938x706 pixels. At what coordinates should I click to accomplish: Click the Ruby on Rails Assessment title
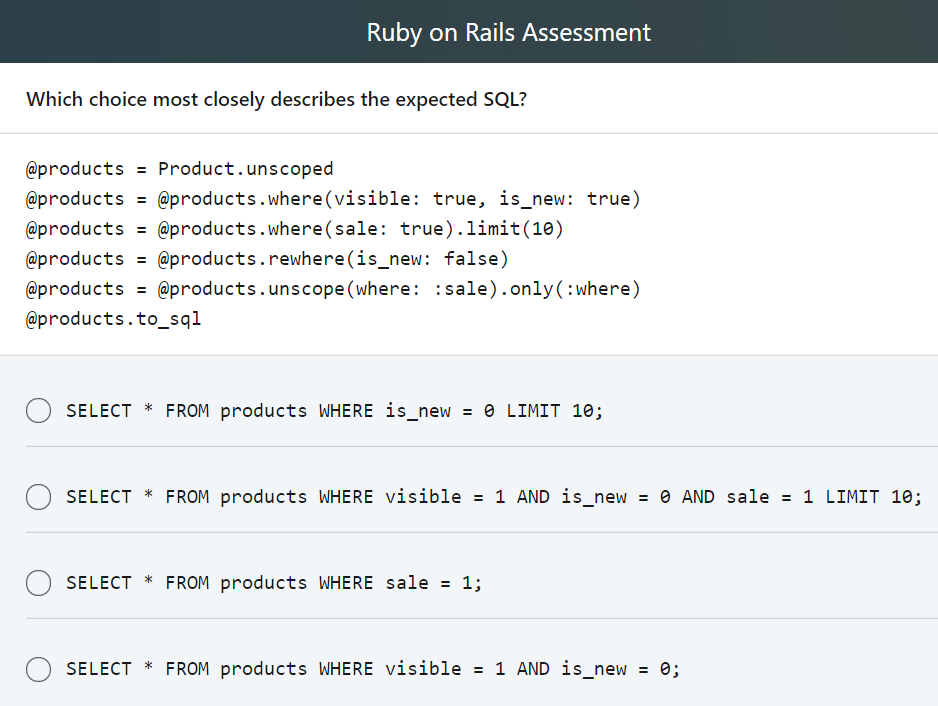(508, 31)
